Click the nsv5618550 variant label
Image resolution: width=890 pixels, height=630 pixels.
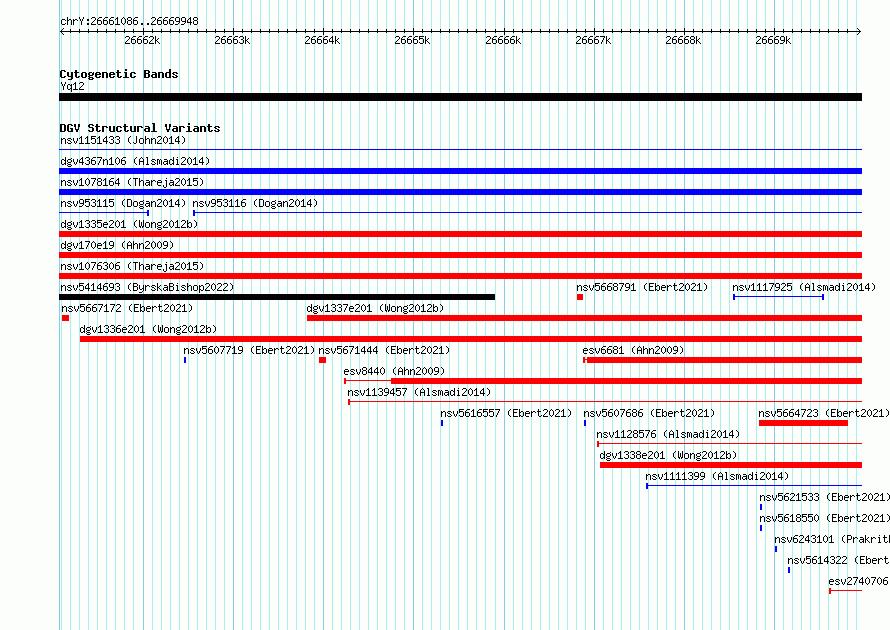[824, 518]
